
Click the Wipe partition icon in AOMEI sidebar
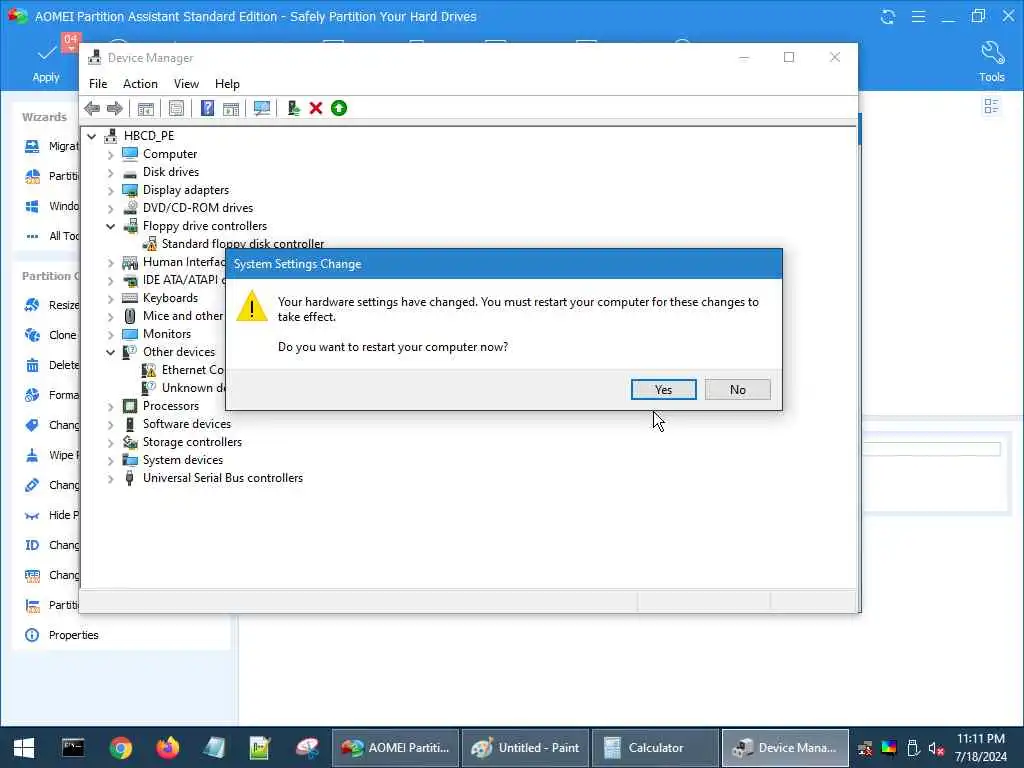32,455
